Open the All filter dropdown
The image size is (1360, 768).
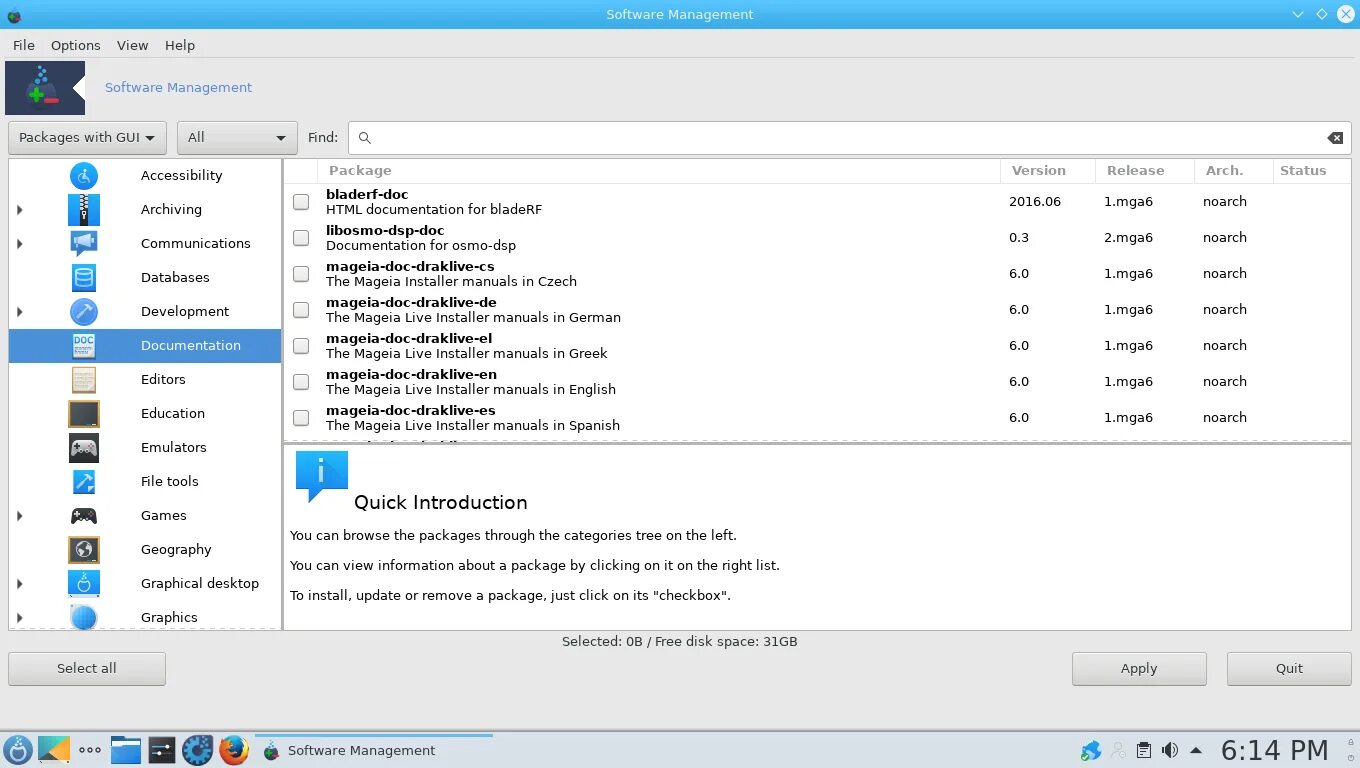236,137
